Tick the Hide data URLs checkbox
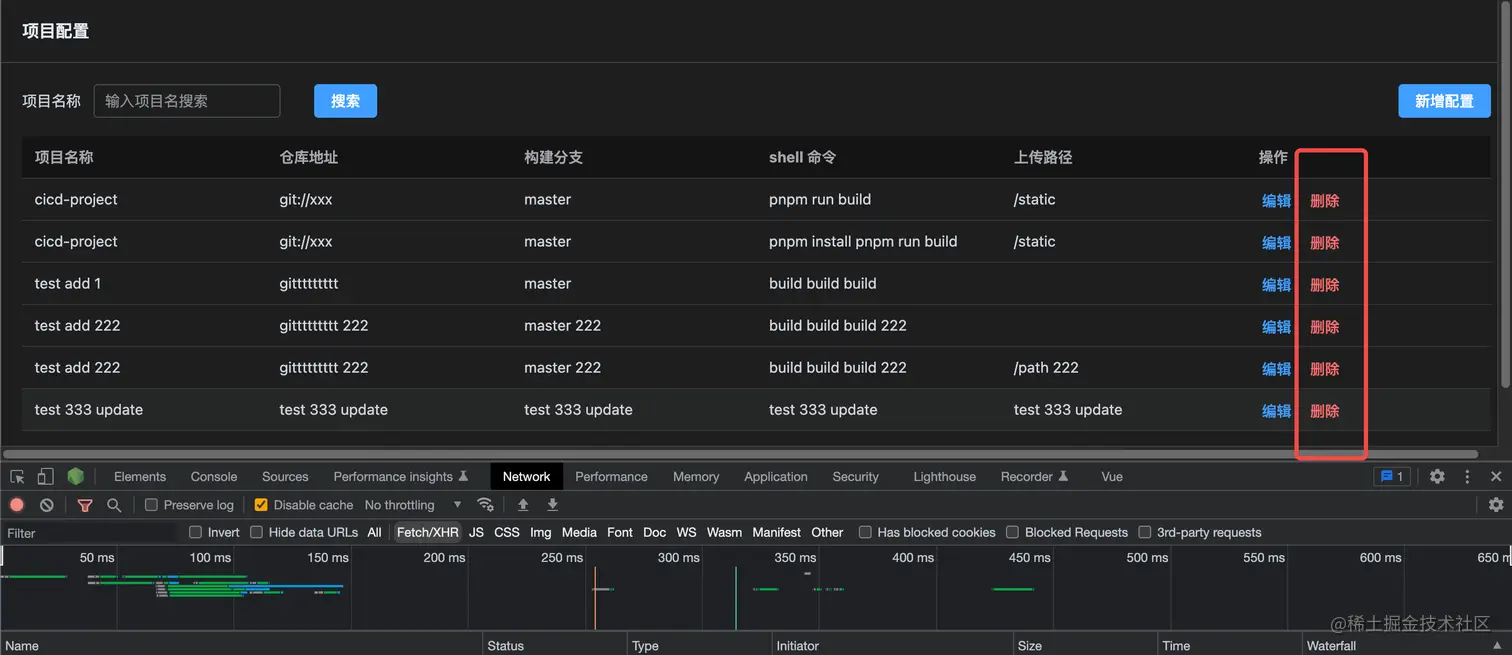 [x=256, y=532]
